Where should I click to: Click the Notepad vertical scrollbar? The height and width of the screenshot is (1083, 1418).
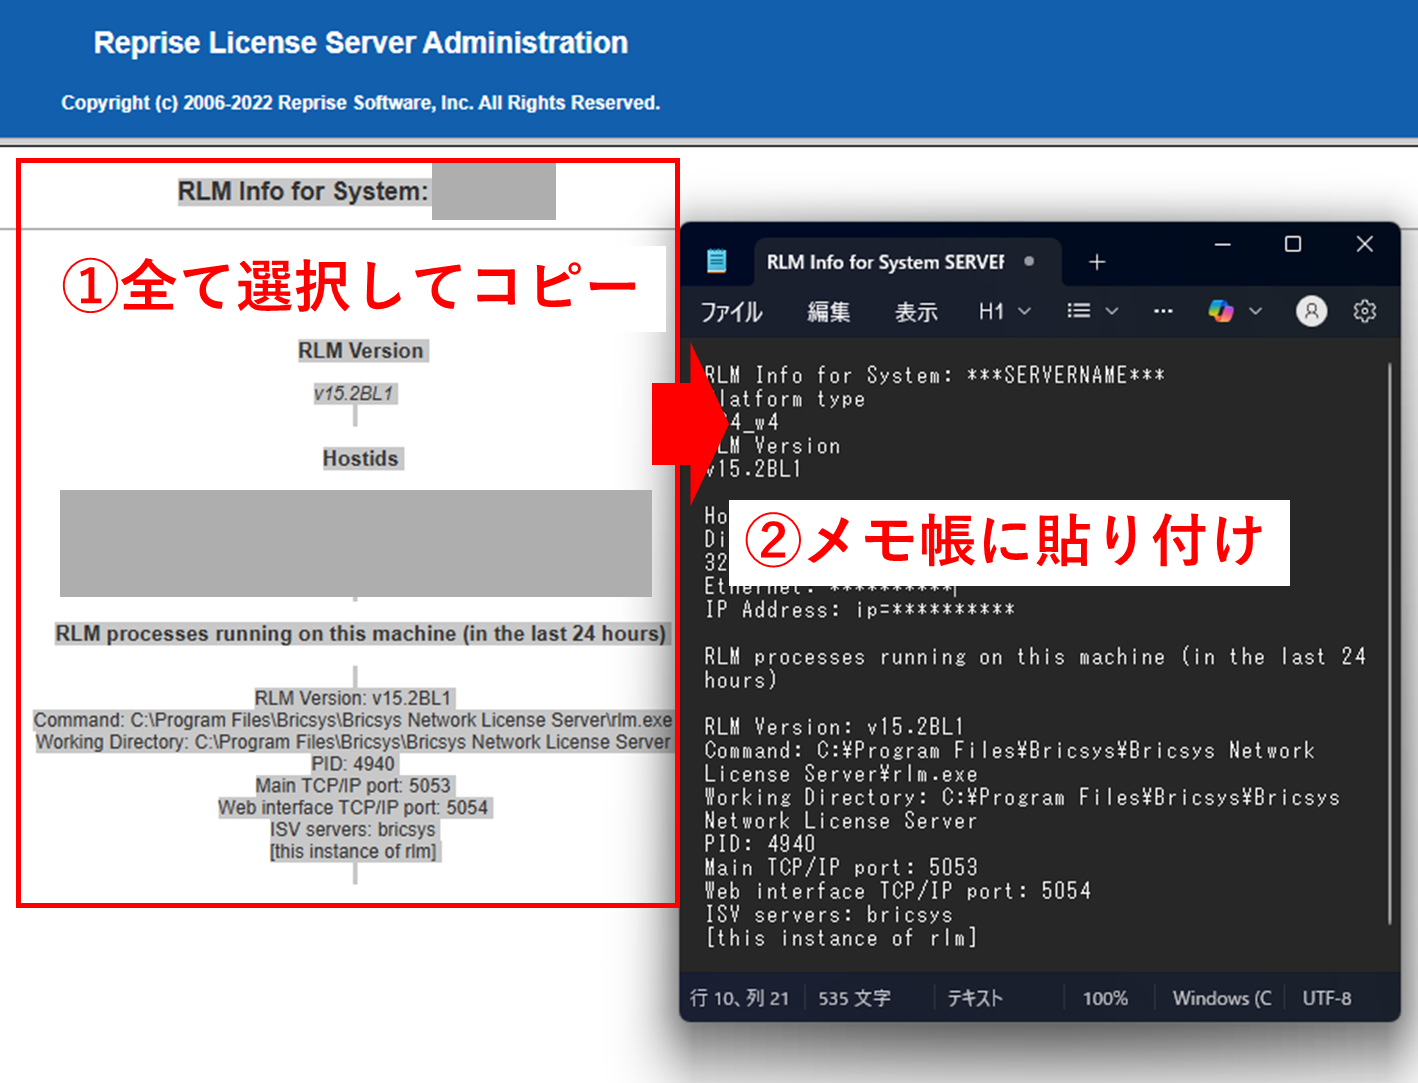[1390, 640]
